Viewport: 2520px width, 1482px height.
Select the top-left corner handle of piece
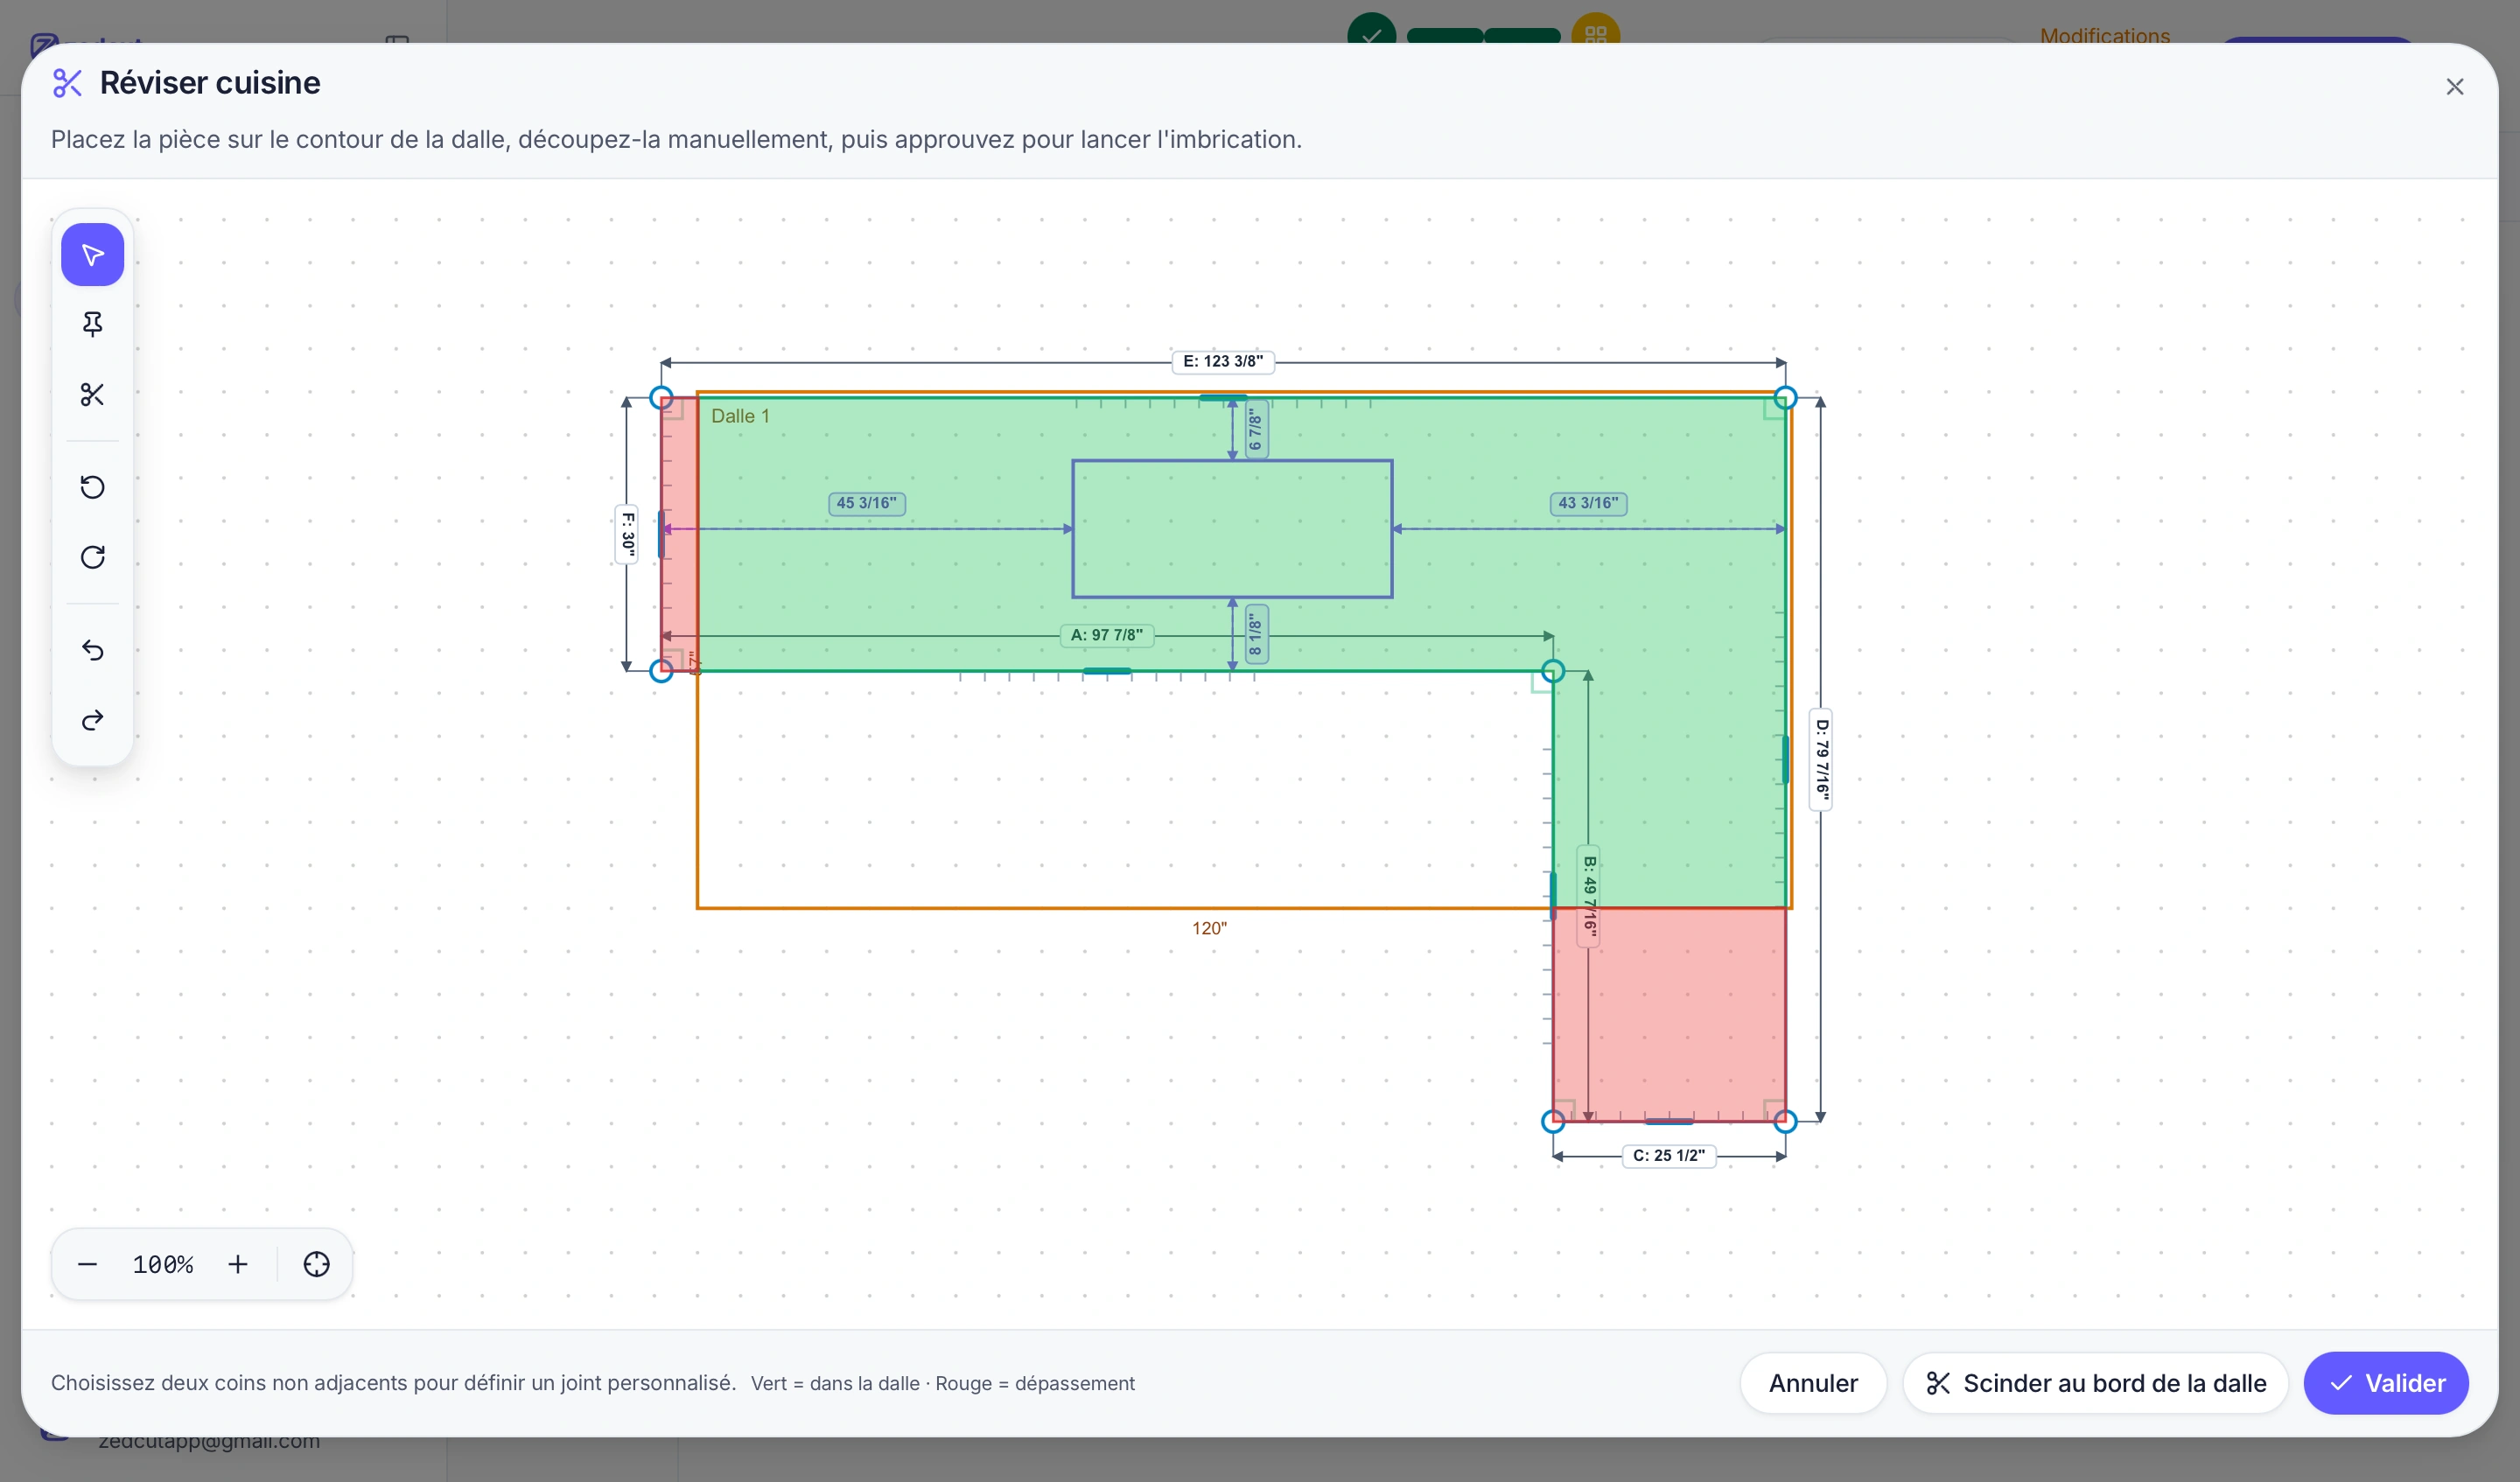click(661, 398)
